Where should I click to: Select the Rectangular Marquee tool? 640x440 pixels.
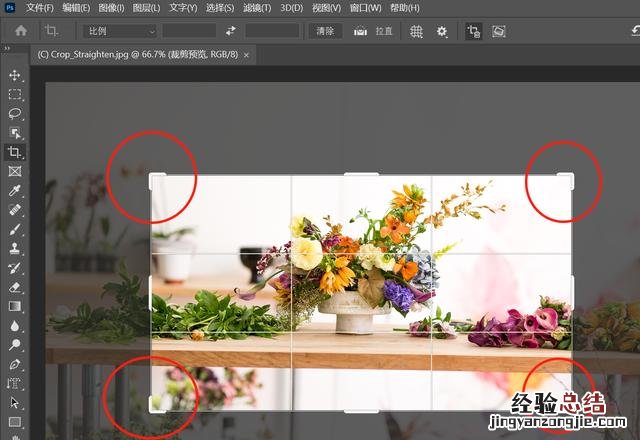pyautogui.click(x=14, y=94)
